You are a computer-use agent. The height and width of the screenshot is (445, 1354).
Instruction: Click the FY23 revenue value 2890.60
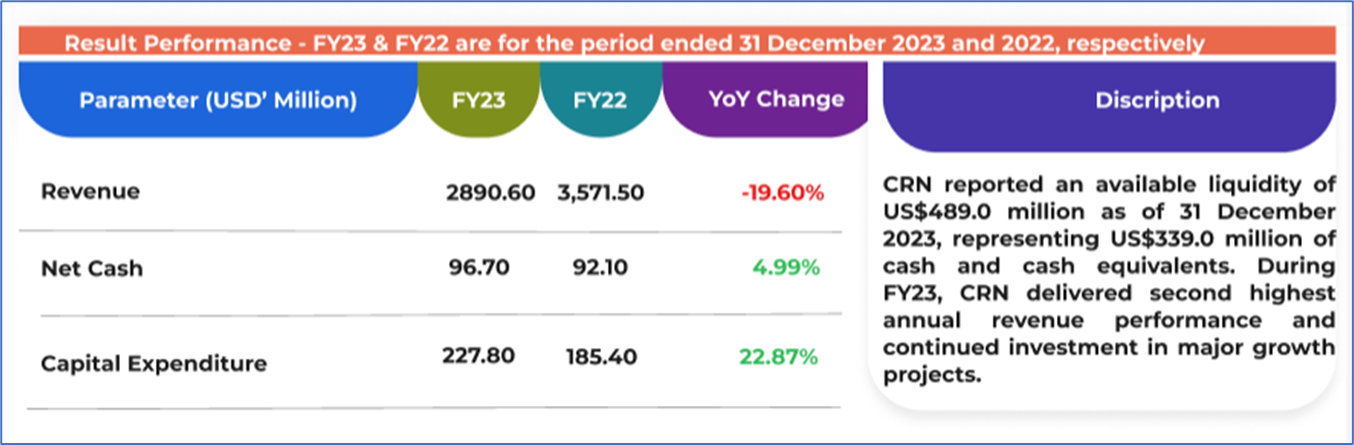pos(491,192)
